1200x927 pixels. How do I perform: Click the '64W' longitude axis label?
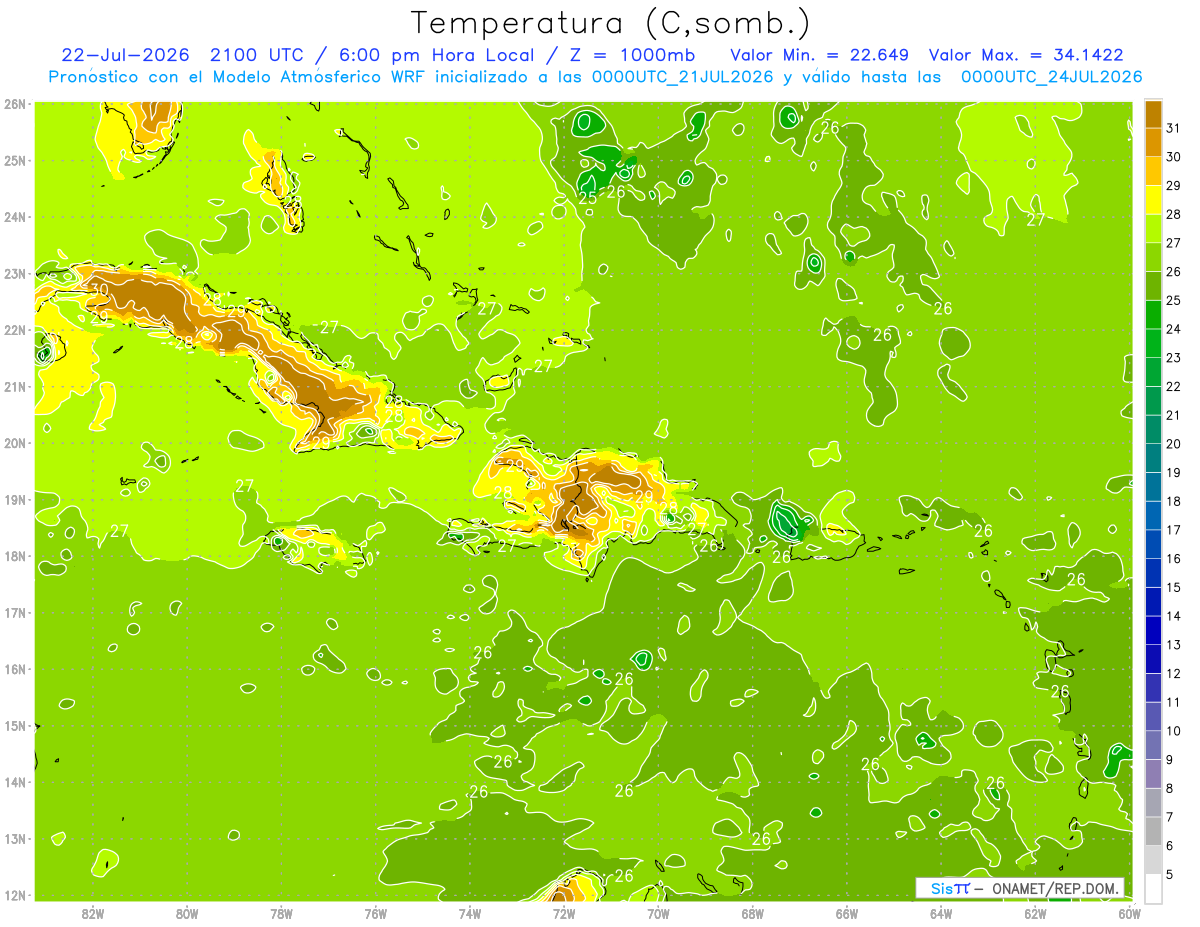(941, 912)
